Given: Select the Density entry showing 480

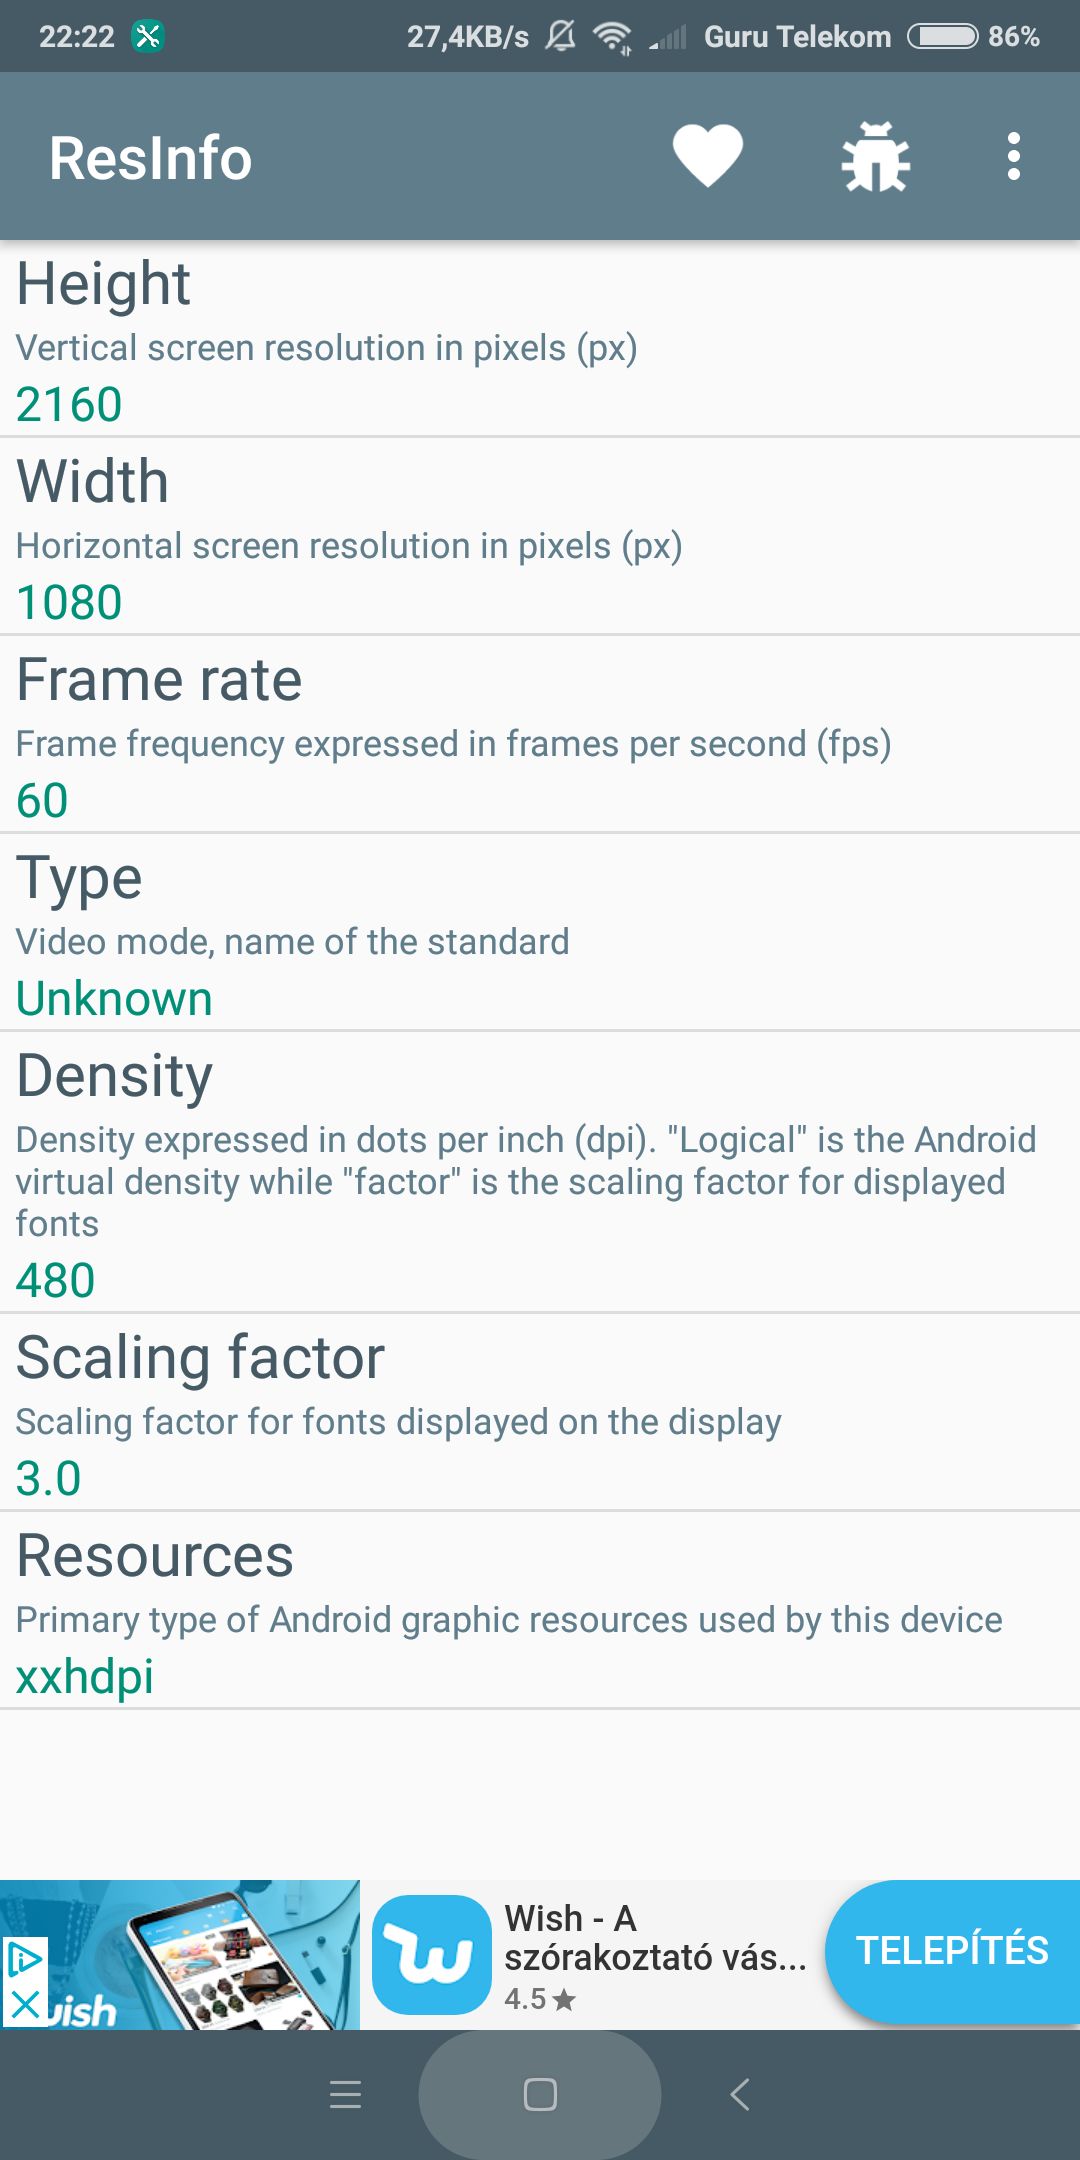Looking at the screenshot, I should [540, 1172].
